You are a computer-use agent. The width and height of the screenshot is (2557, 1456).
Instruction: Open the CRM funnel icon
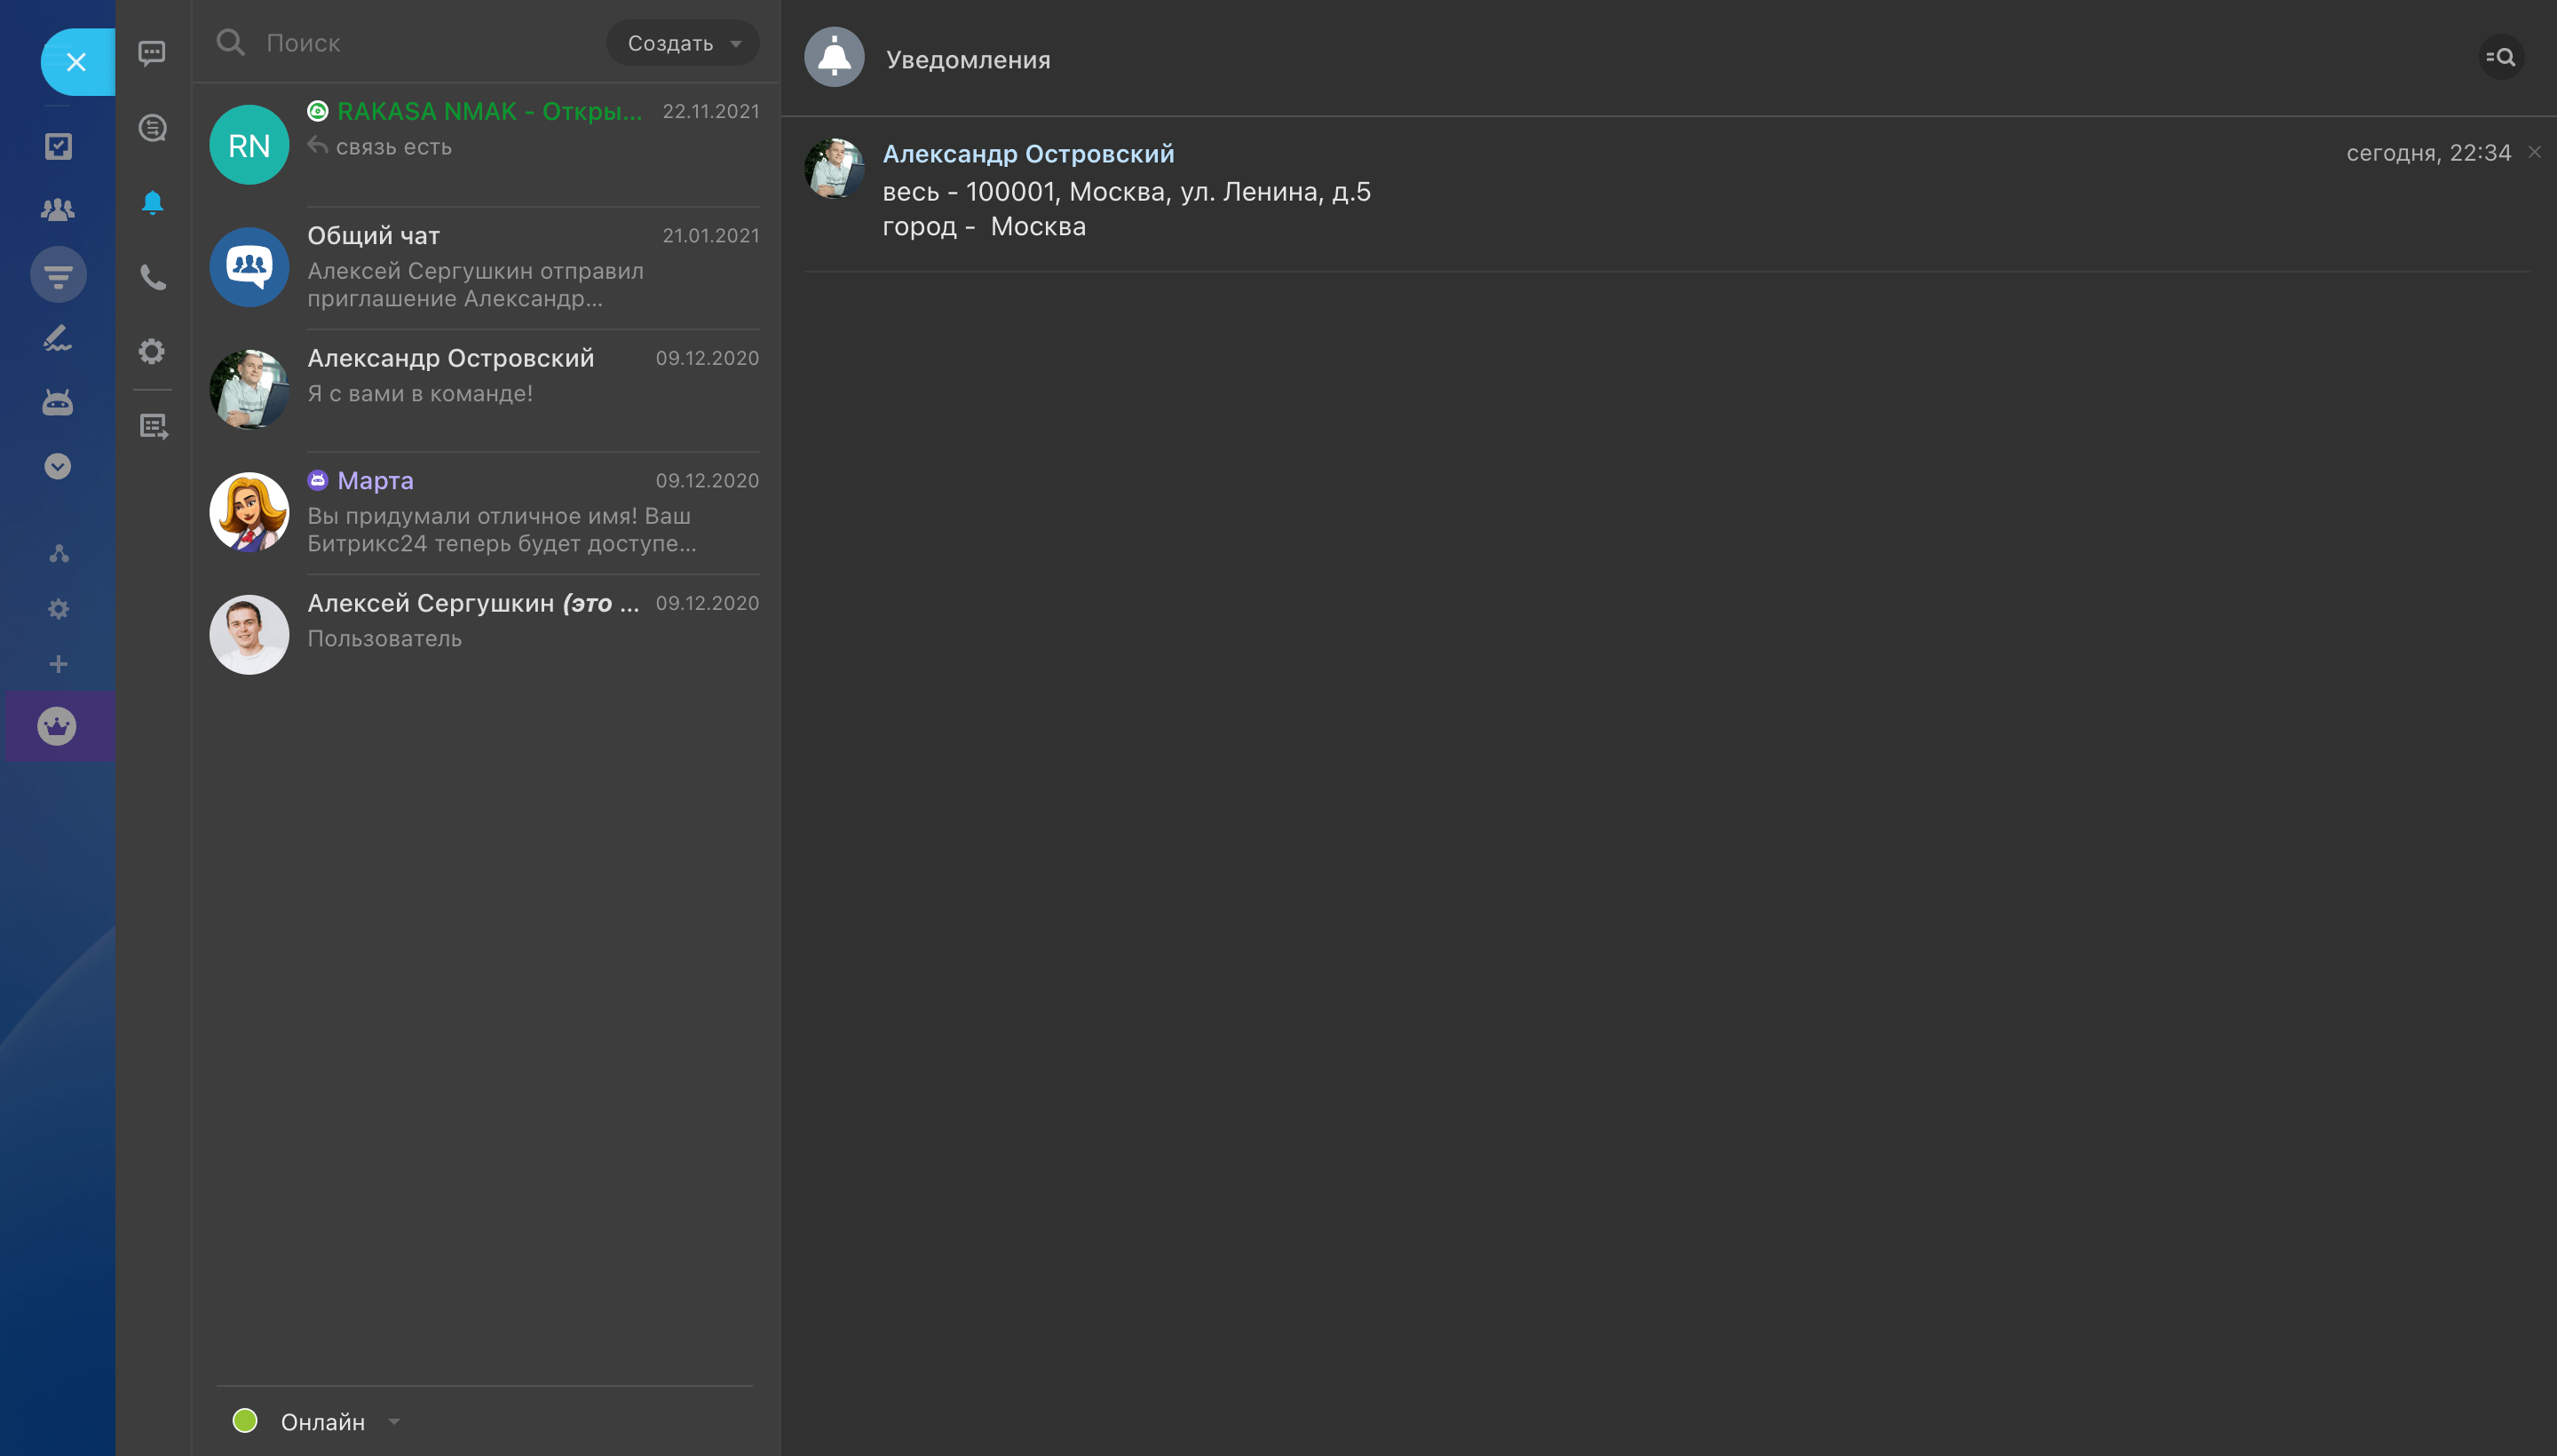pyautogui.click(x=58, y=274)
